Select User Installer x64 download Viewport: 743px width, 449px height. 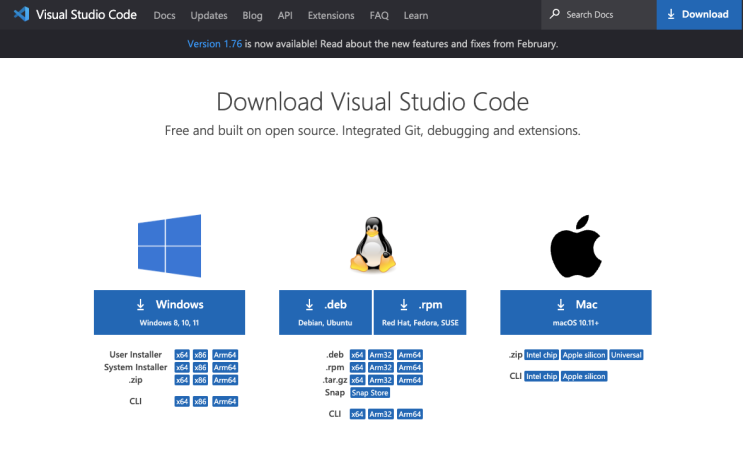coord(182,355)
